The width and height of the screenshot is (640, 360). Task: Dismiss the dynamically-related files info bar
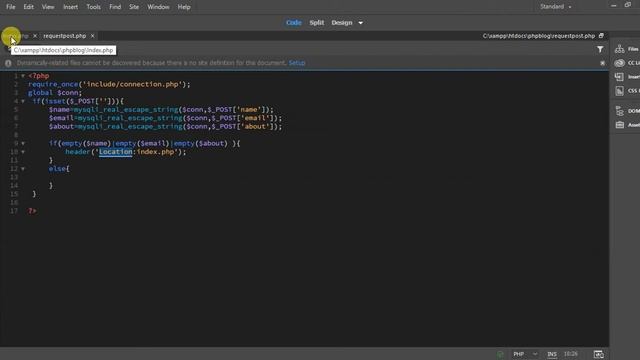point(602,63)
